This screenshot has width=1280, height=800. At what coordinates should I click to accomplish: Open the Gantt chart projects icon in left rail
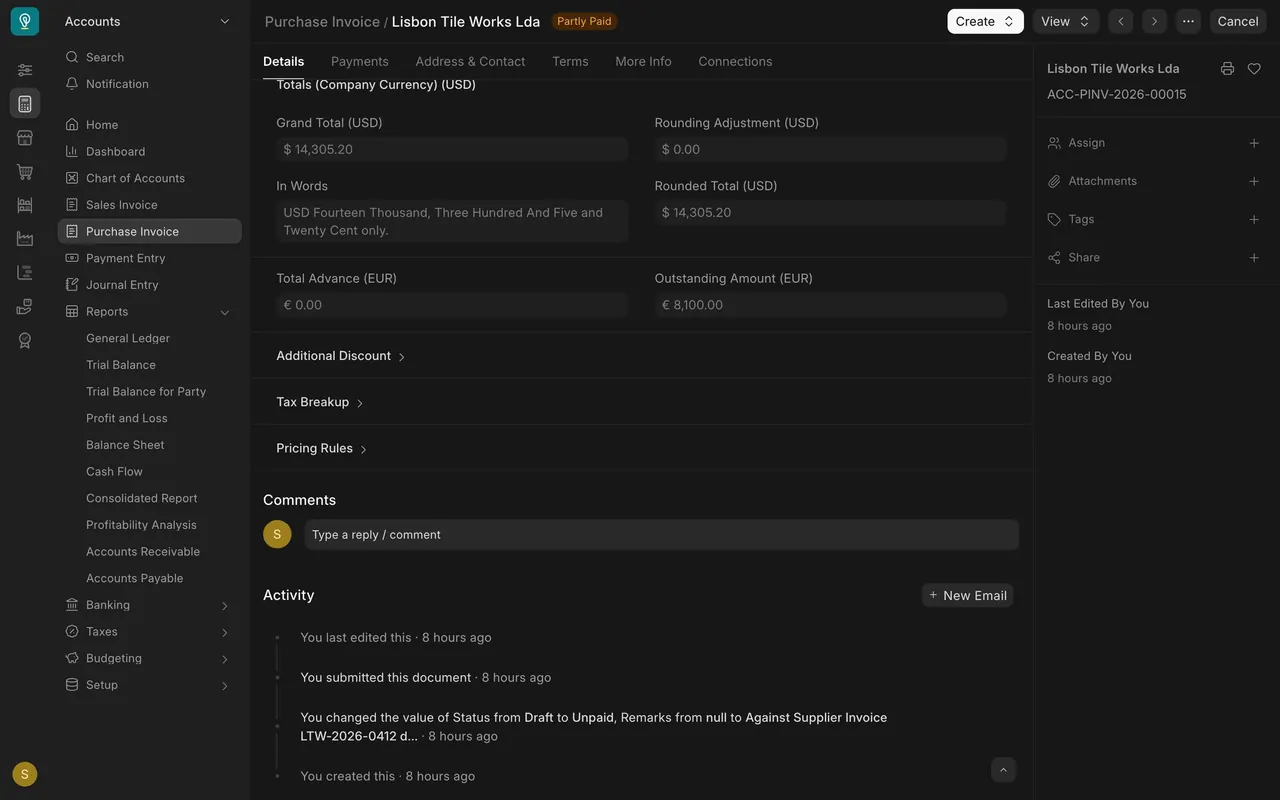click(x=25, y=273)
